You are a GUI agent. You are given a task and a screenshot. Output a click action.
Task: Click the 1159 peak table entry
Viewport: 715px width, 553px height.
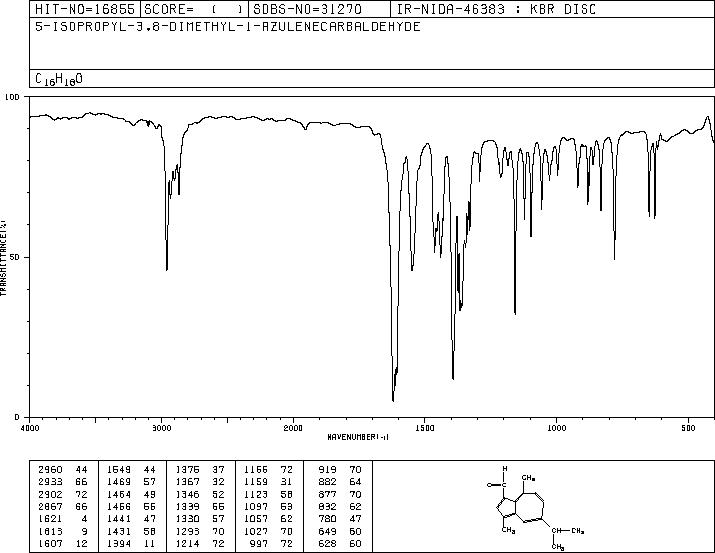(268, 482)
